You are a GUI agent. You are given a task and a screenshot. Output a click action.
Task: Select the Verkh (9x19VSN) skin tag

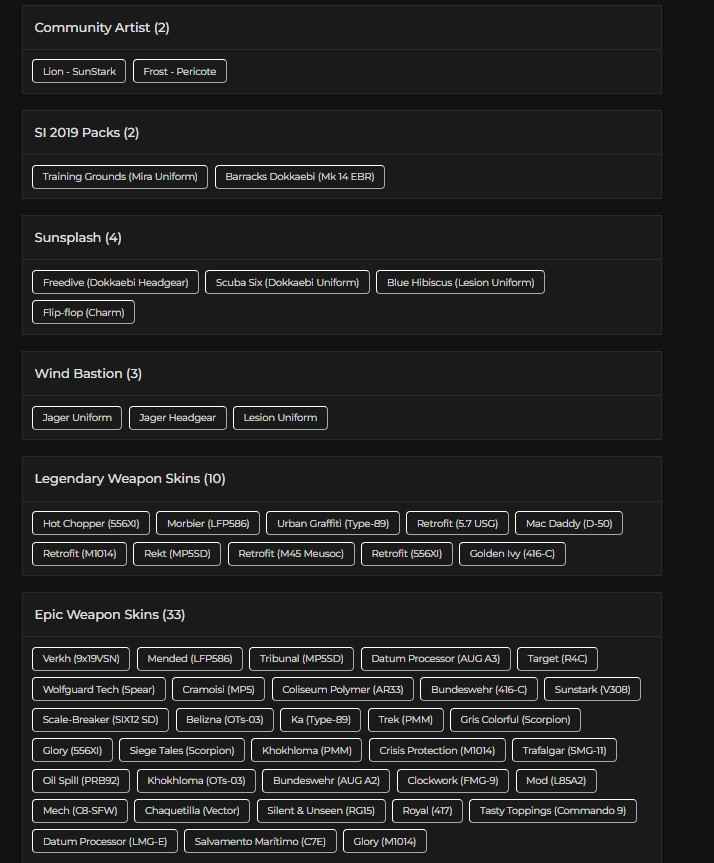click(81, 659)
